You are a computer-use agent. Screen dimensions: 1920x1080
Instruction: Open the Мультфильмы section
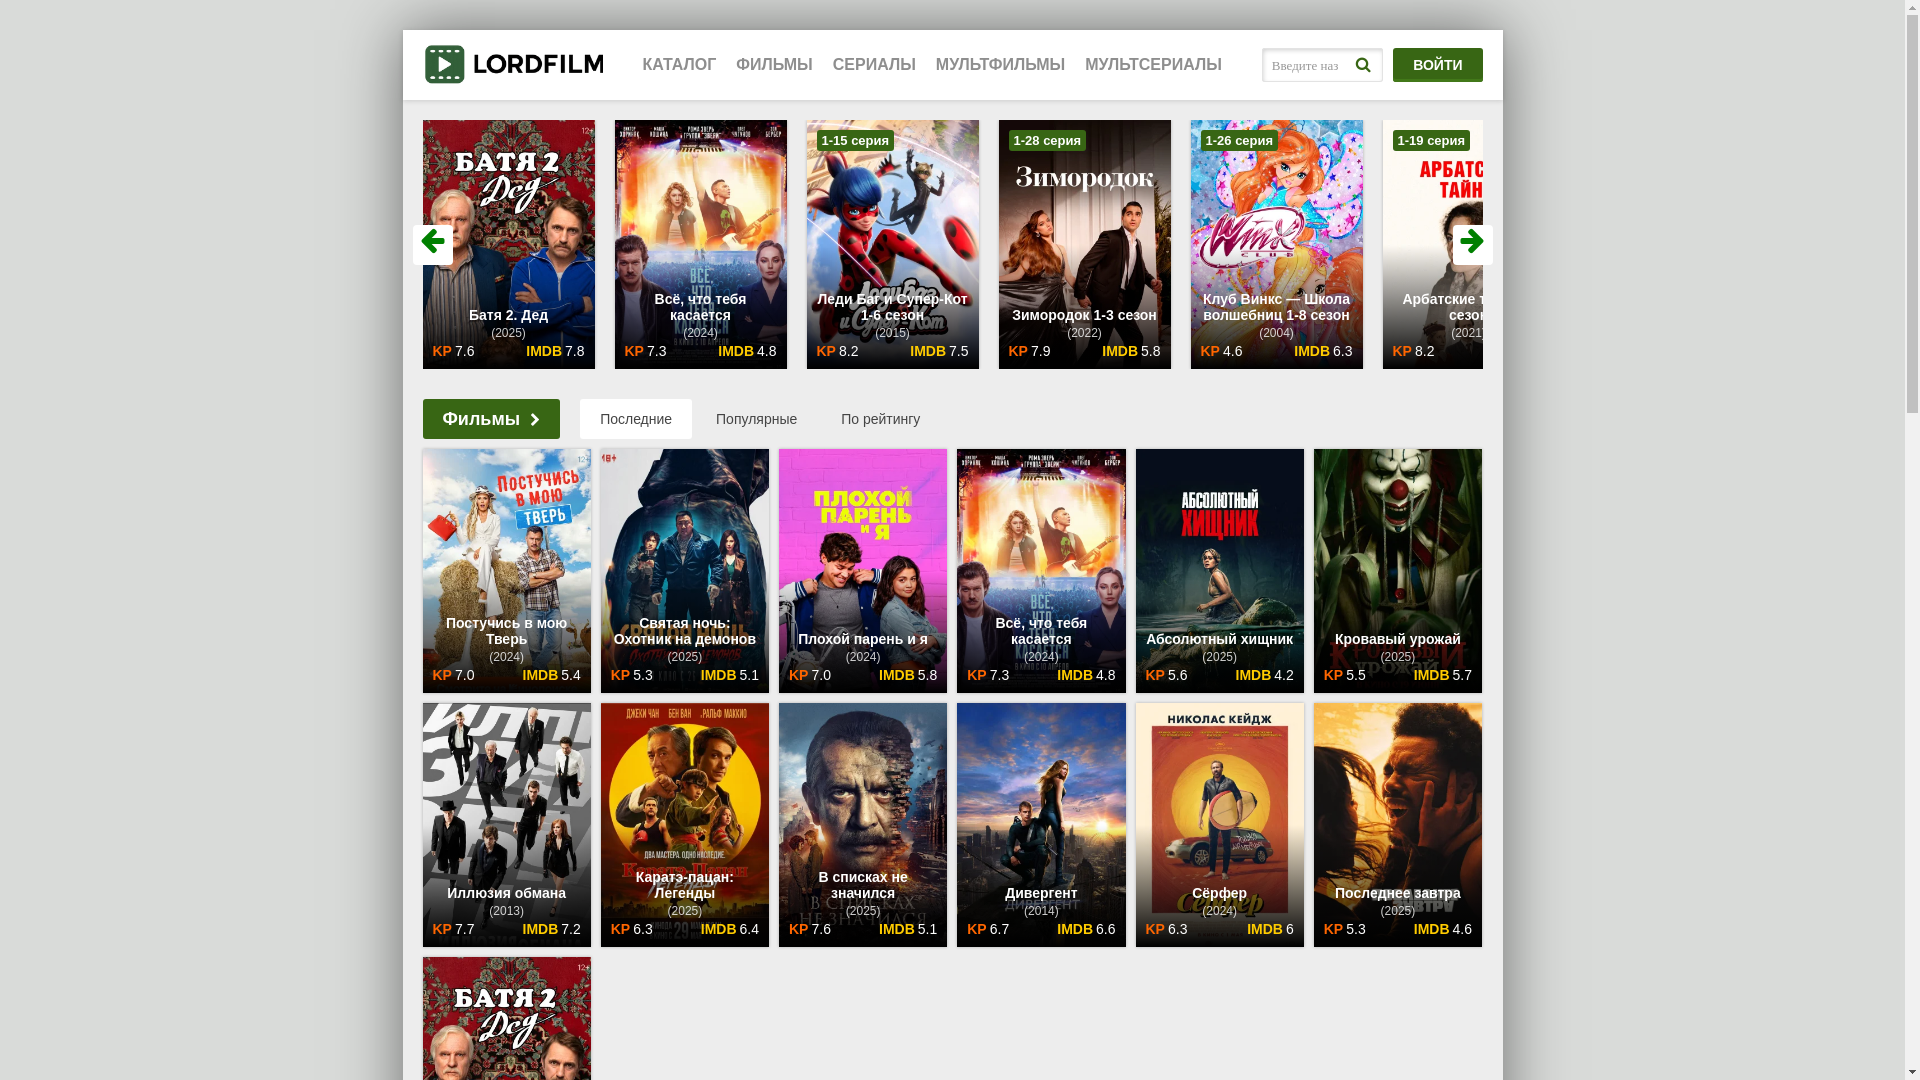coord(1000,65)
